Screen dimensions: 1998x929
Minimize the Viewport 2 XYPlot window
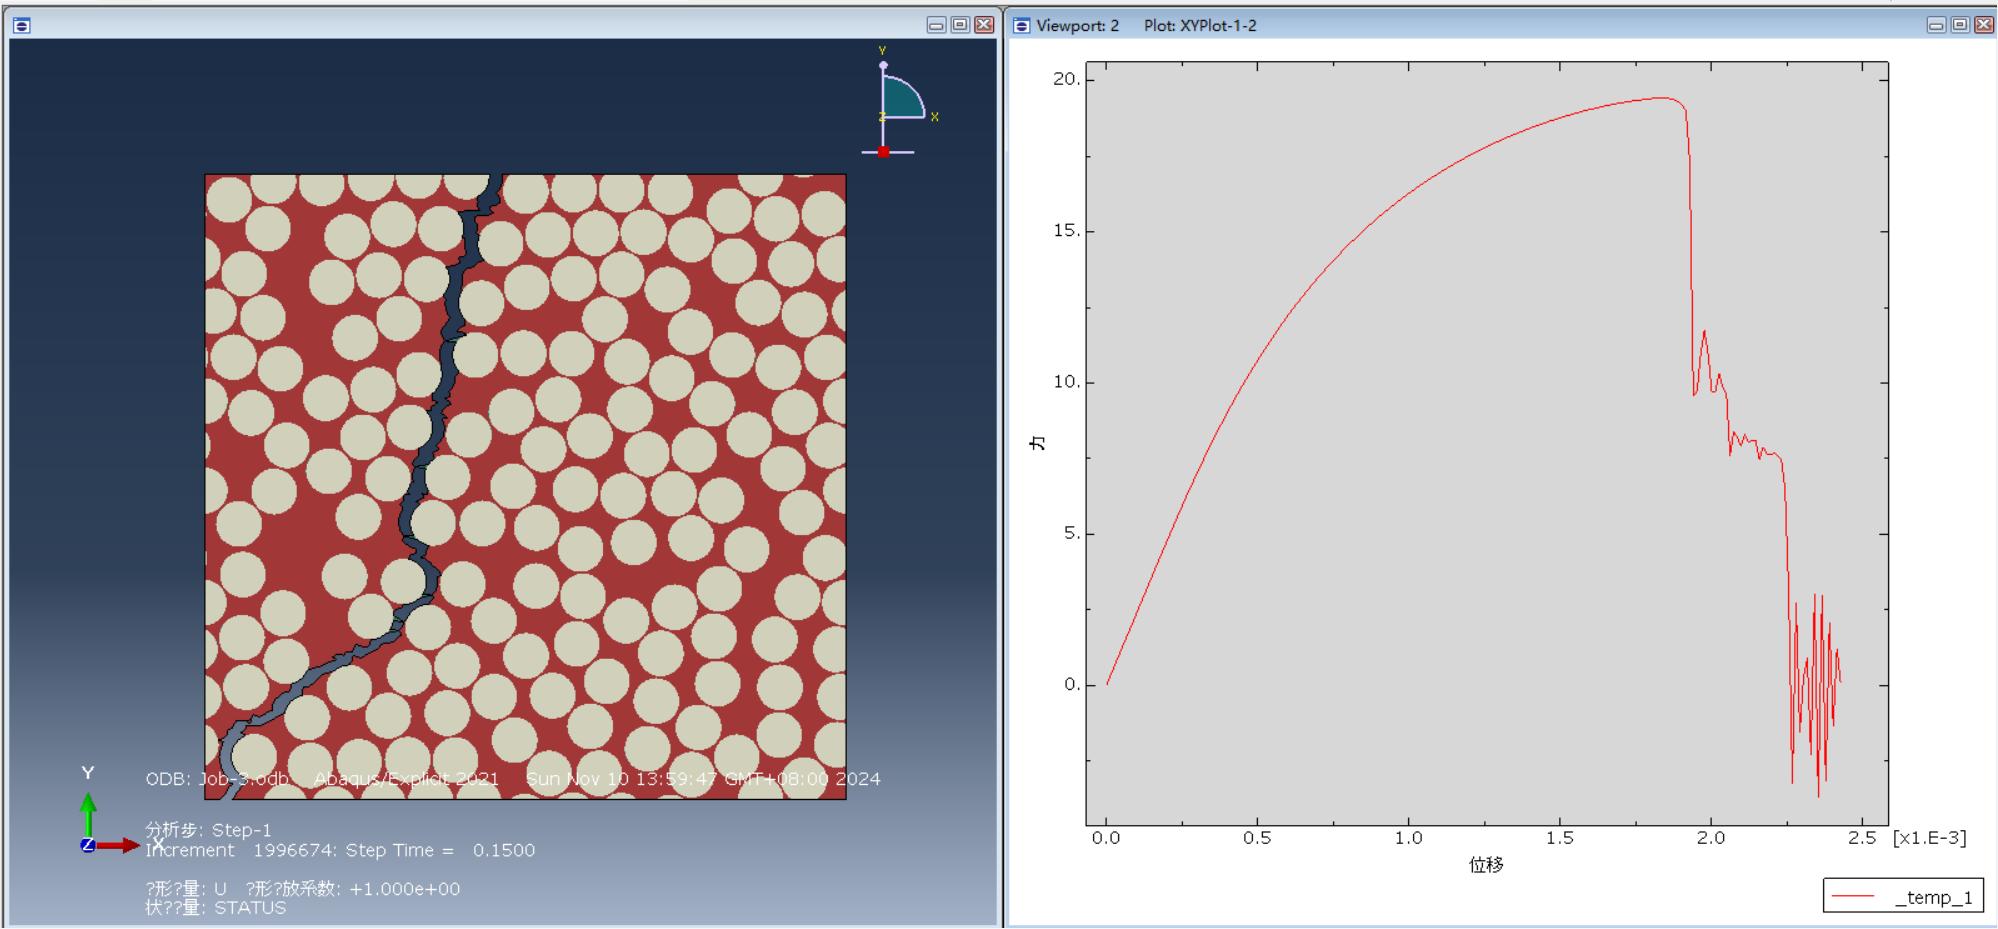1937,25
